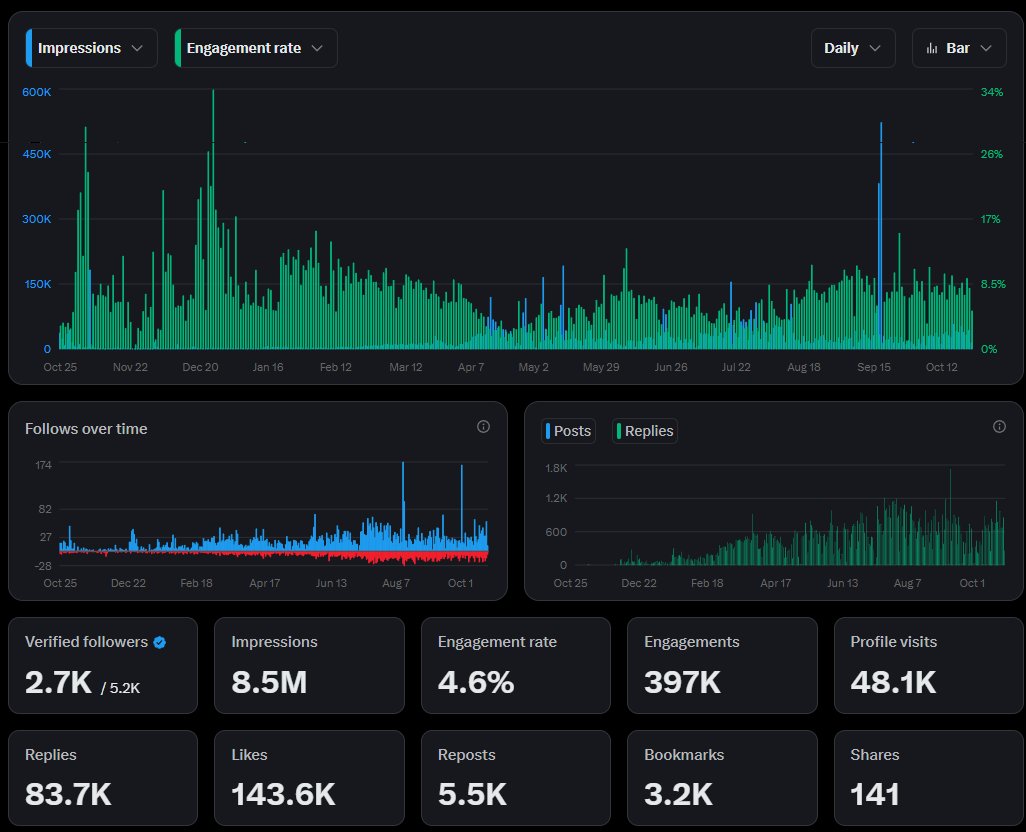Open the Bar chart type dropdown
1026x832 pixels.
959,48
